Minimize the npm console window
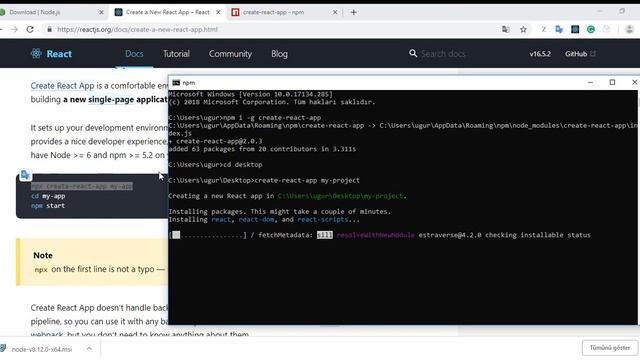This screenshot has height=360, width=640. pyautogui.click(x=590, y=82)
